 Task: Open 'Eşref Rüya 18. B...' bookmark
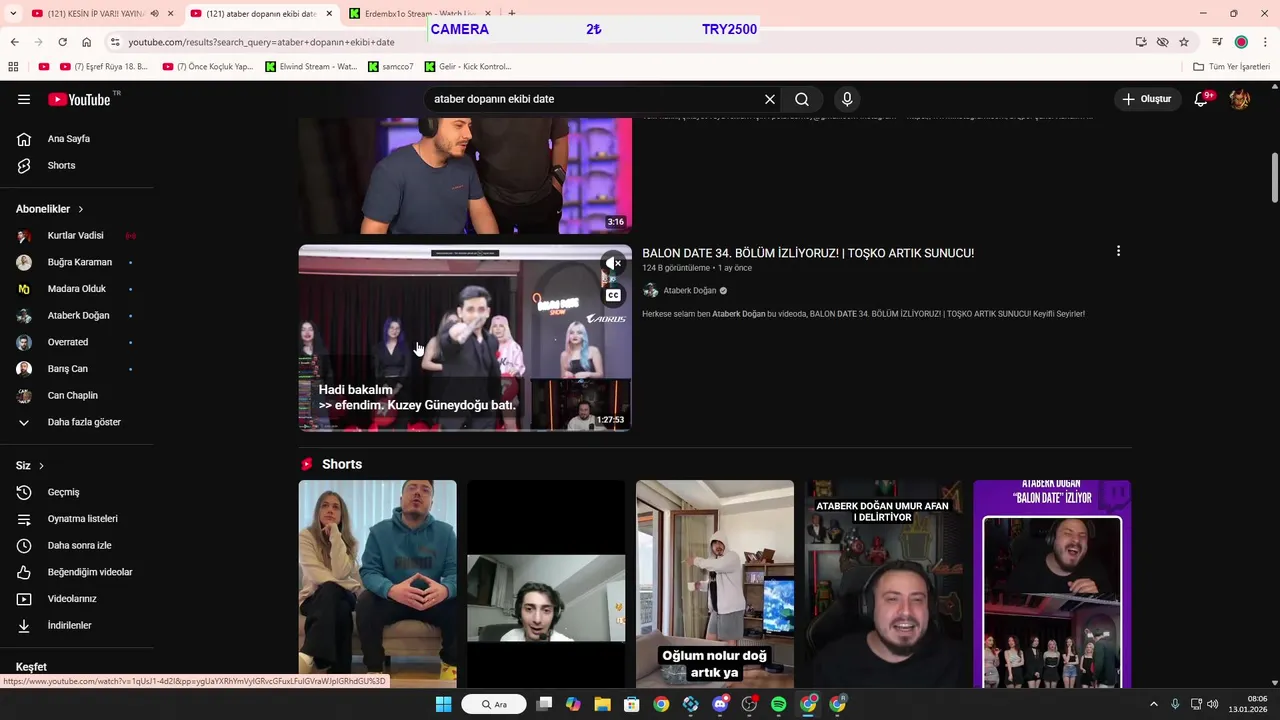[104, 67]
